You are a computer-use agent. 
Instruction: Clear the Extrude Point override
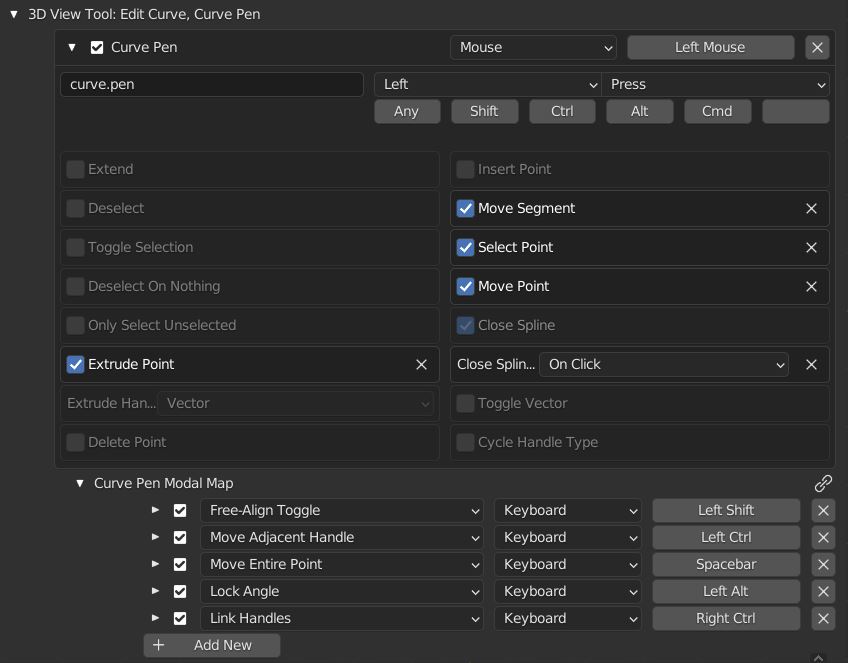click(x=421, y=364)
